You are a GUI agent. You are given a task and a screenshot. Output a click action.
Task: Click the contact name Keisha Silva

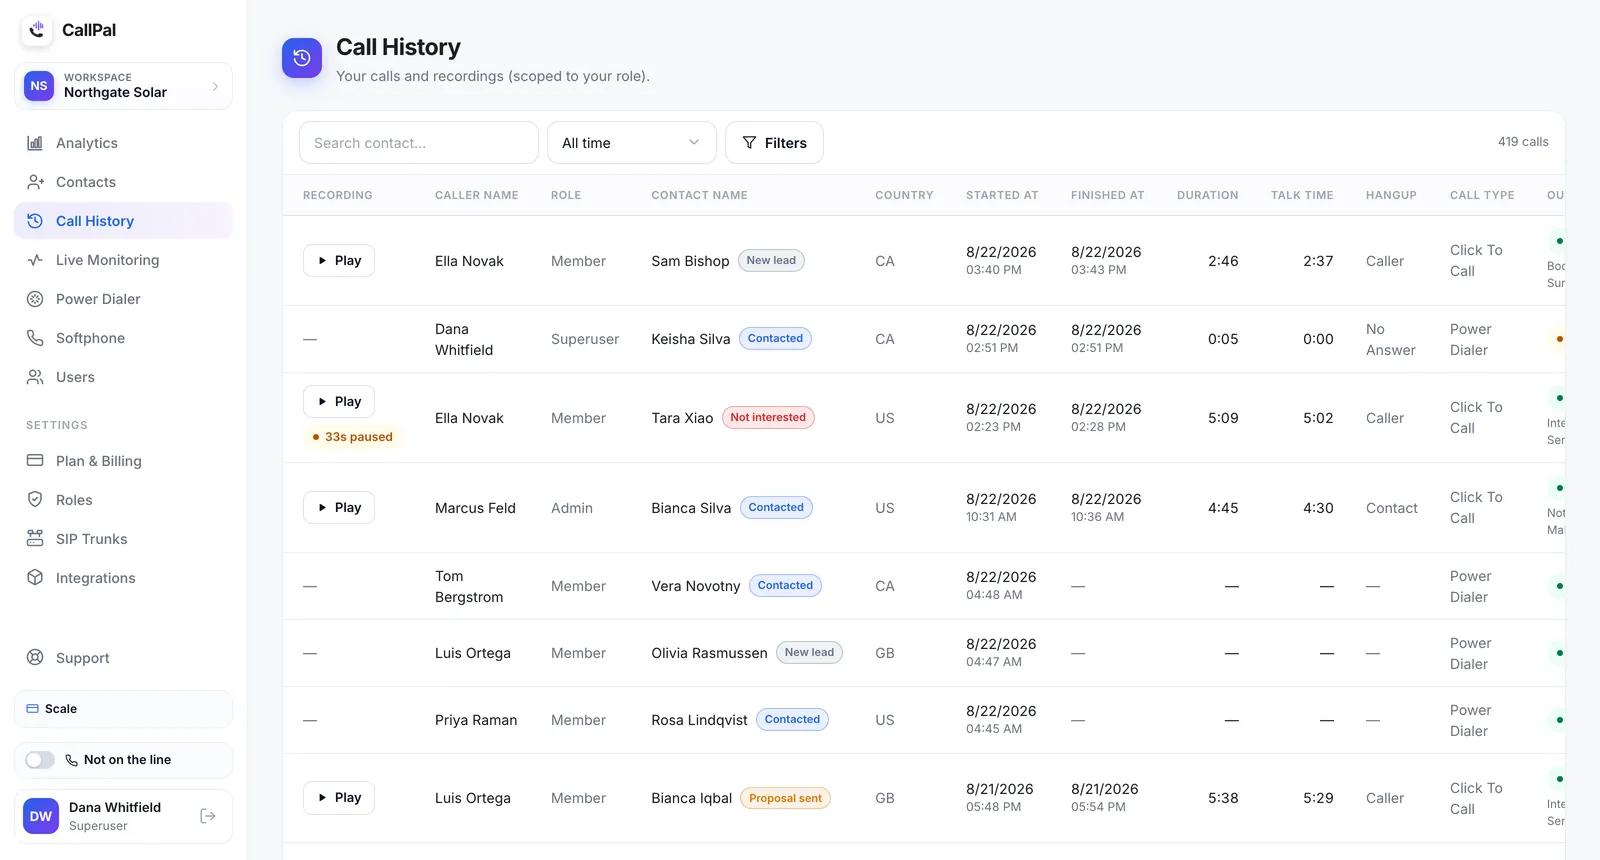coord(691,339)
